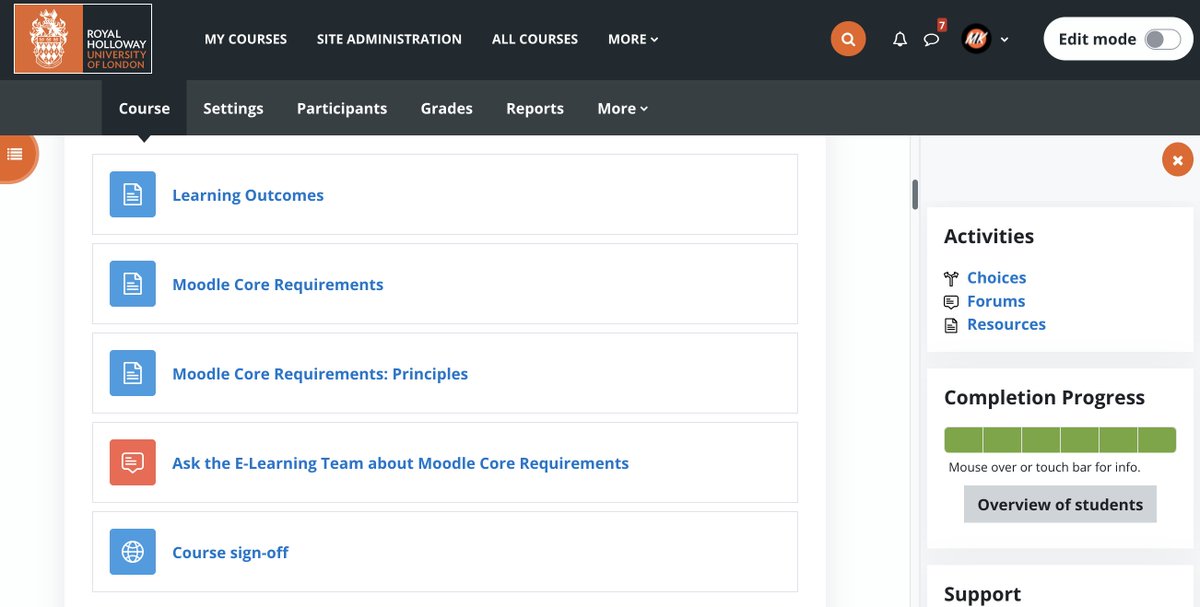Click the Forums icon in the Activities block

coord(951,301)
